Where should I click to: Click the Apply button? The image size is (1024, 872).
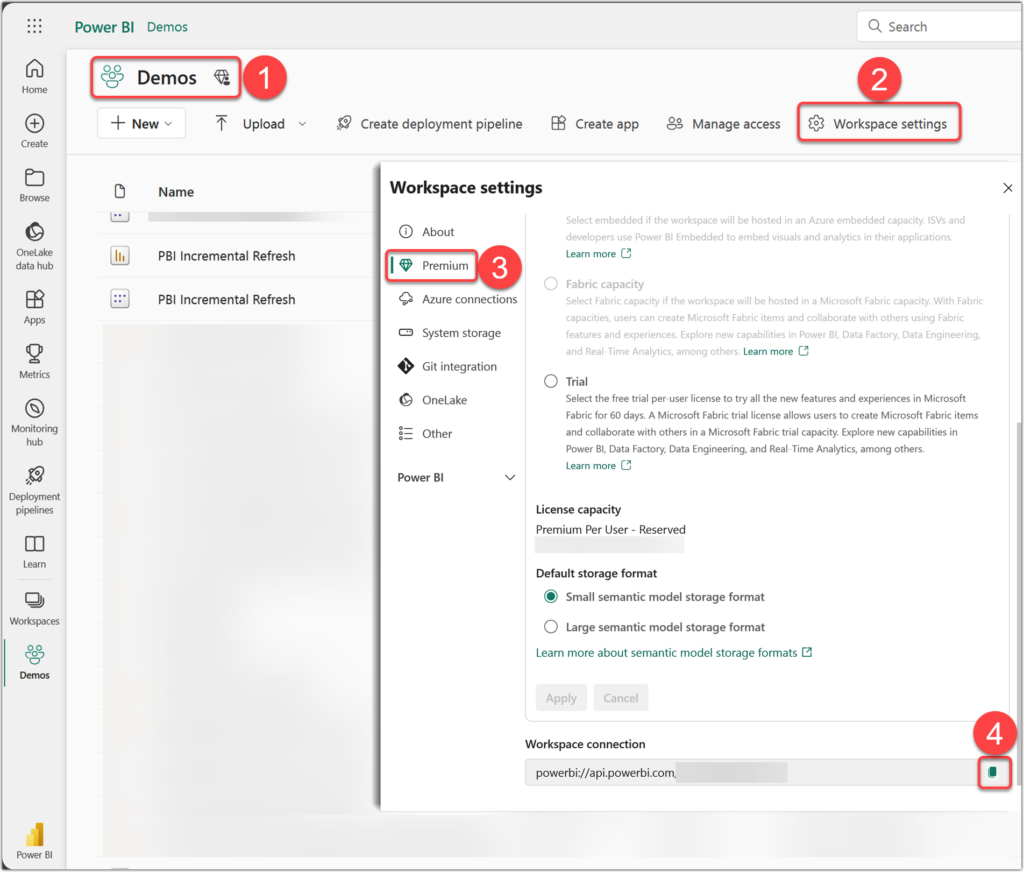[561, 698]
